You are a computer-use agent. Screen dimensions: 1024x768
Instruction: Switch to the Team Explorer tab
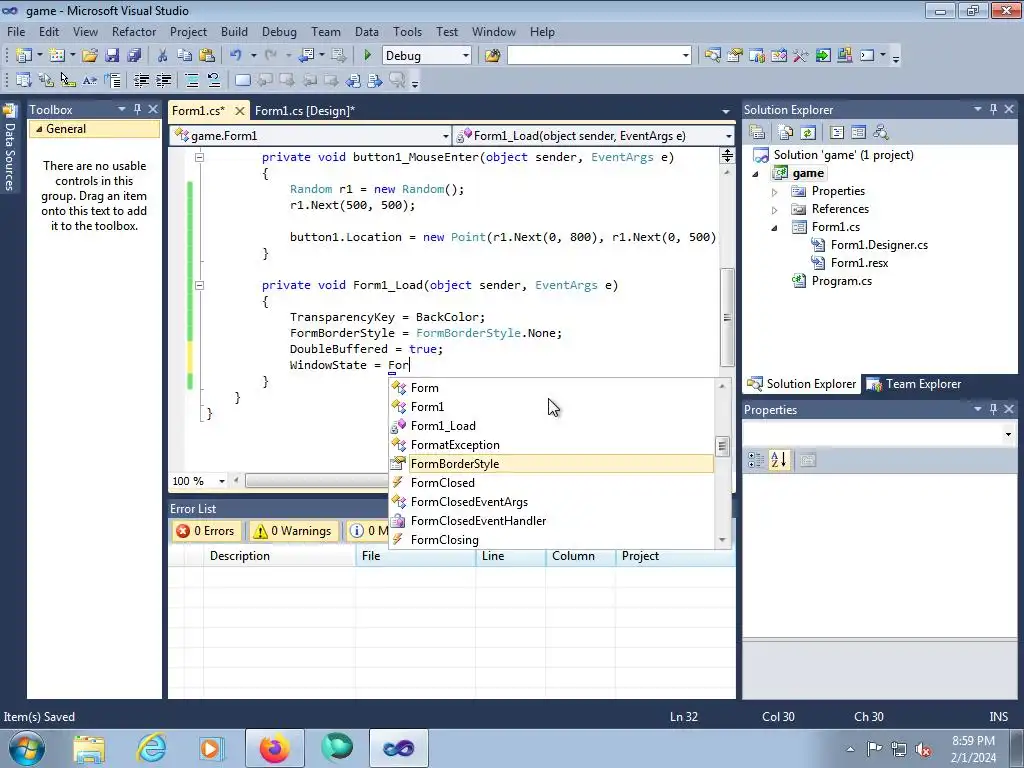click(x=914, y=384)
